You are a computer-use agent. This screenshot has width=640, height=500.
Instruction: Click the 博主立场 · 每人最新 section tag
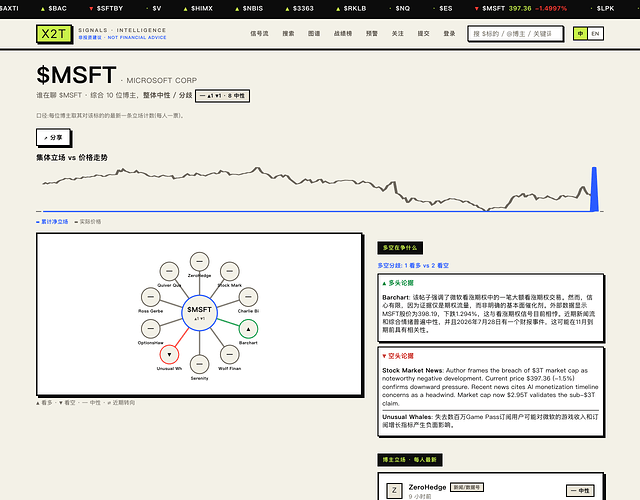pos(410,460)
